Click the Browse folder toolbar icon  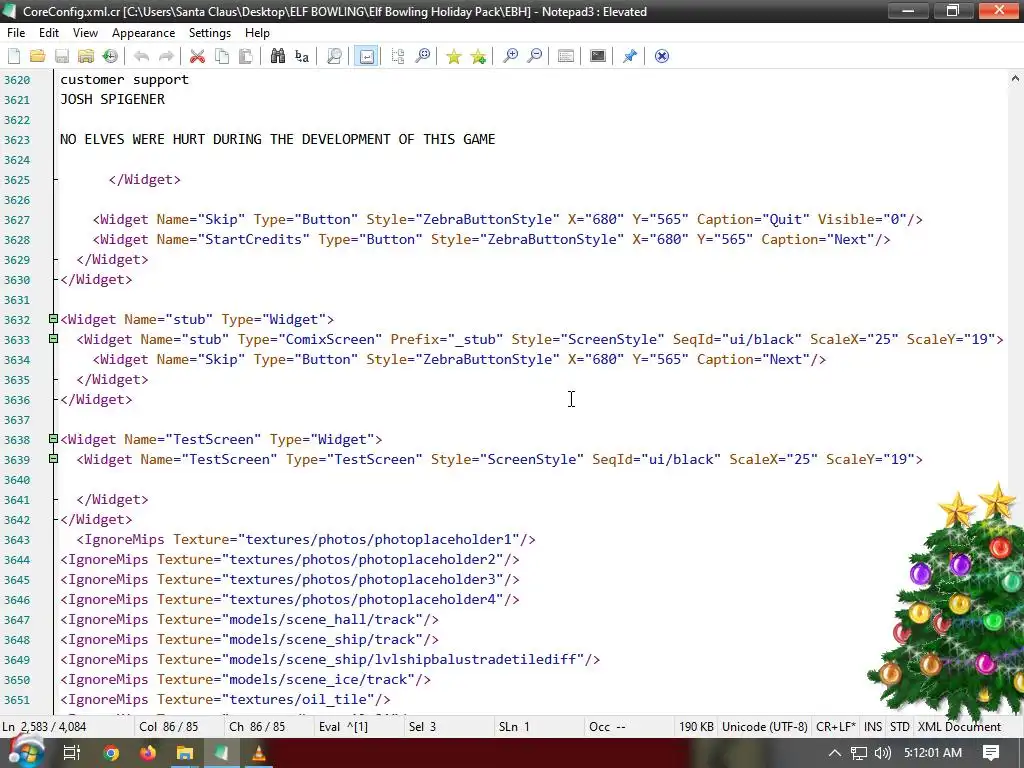pos(86,56)
